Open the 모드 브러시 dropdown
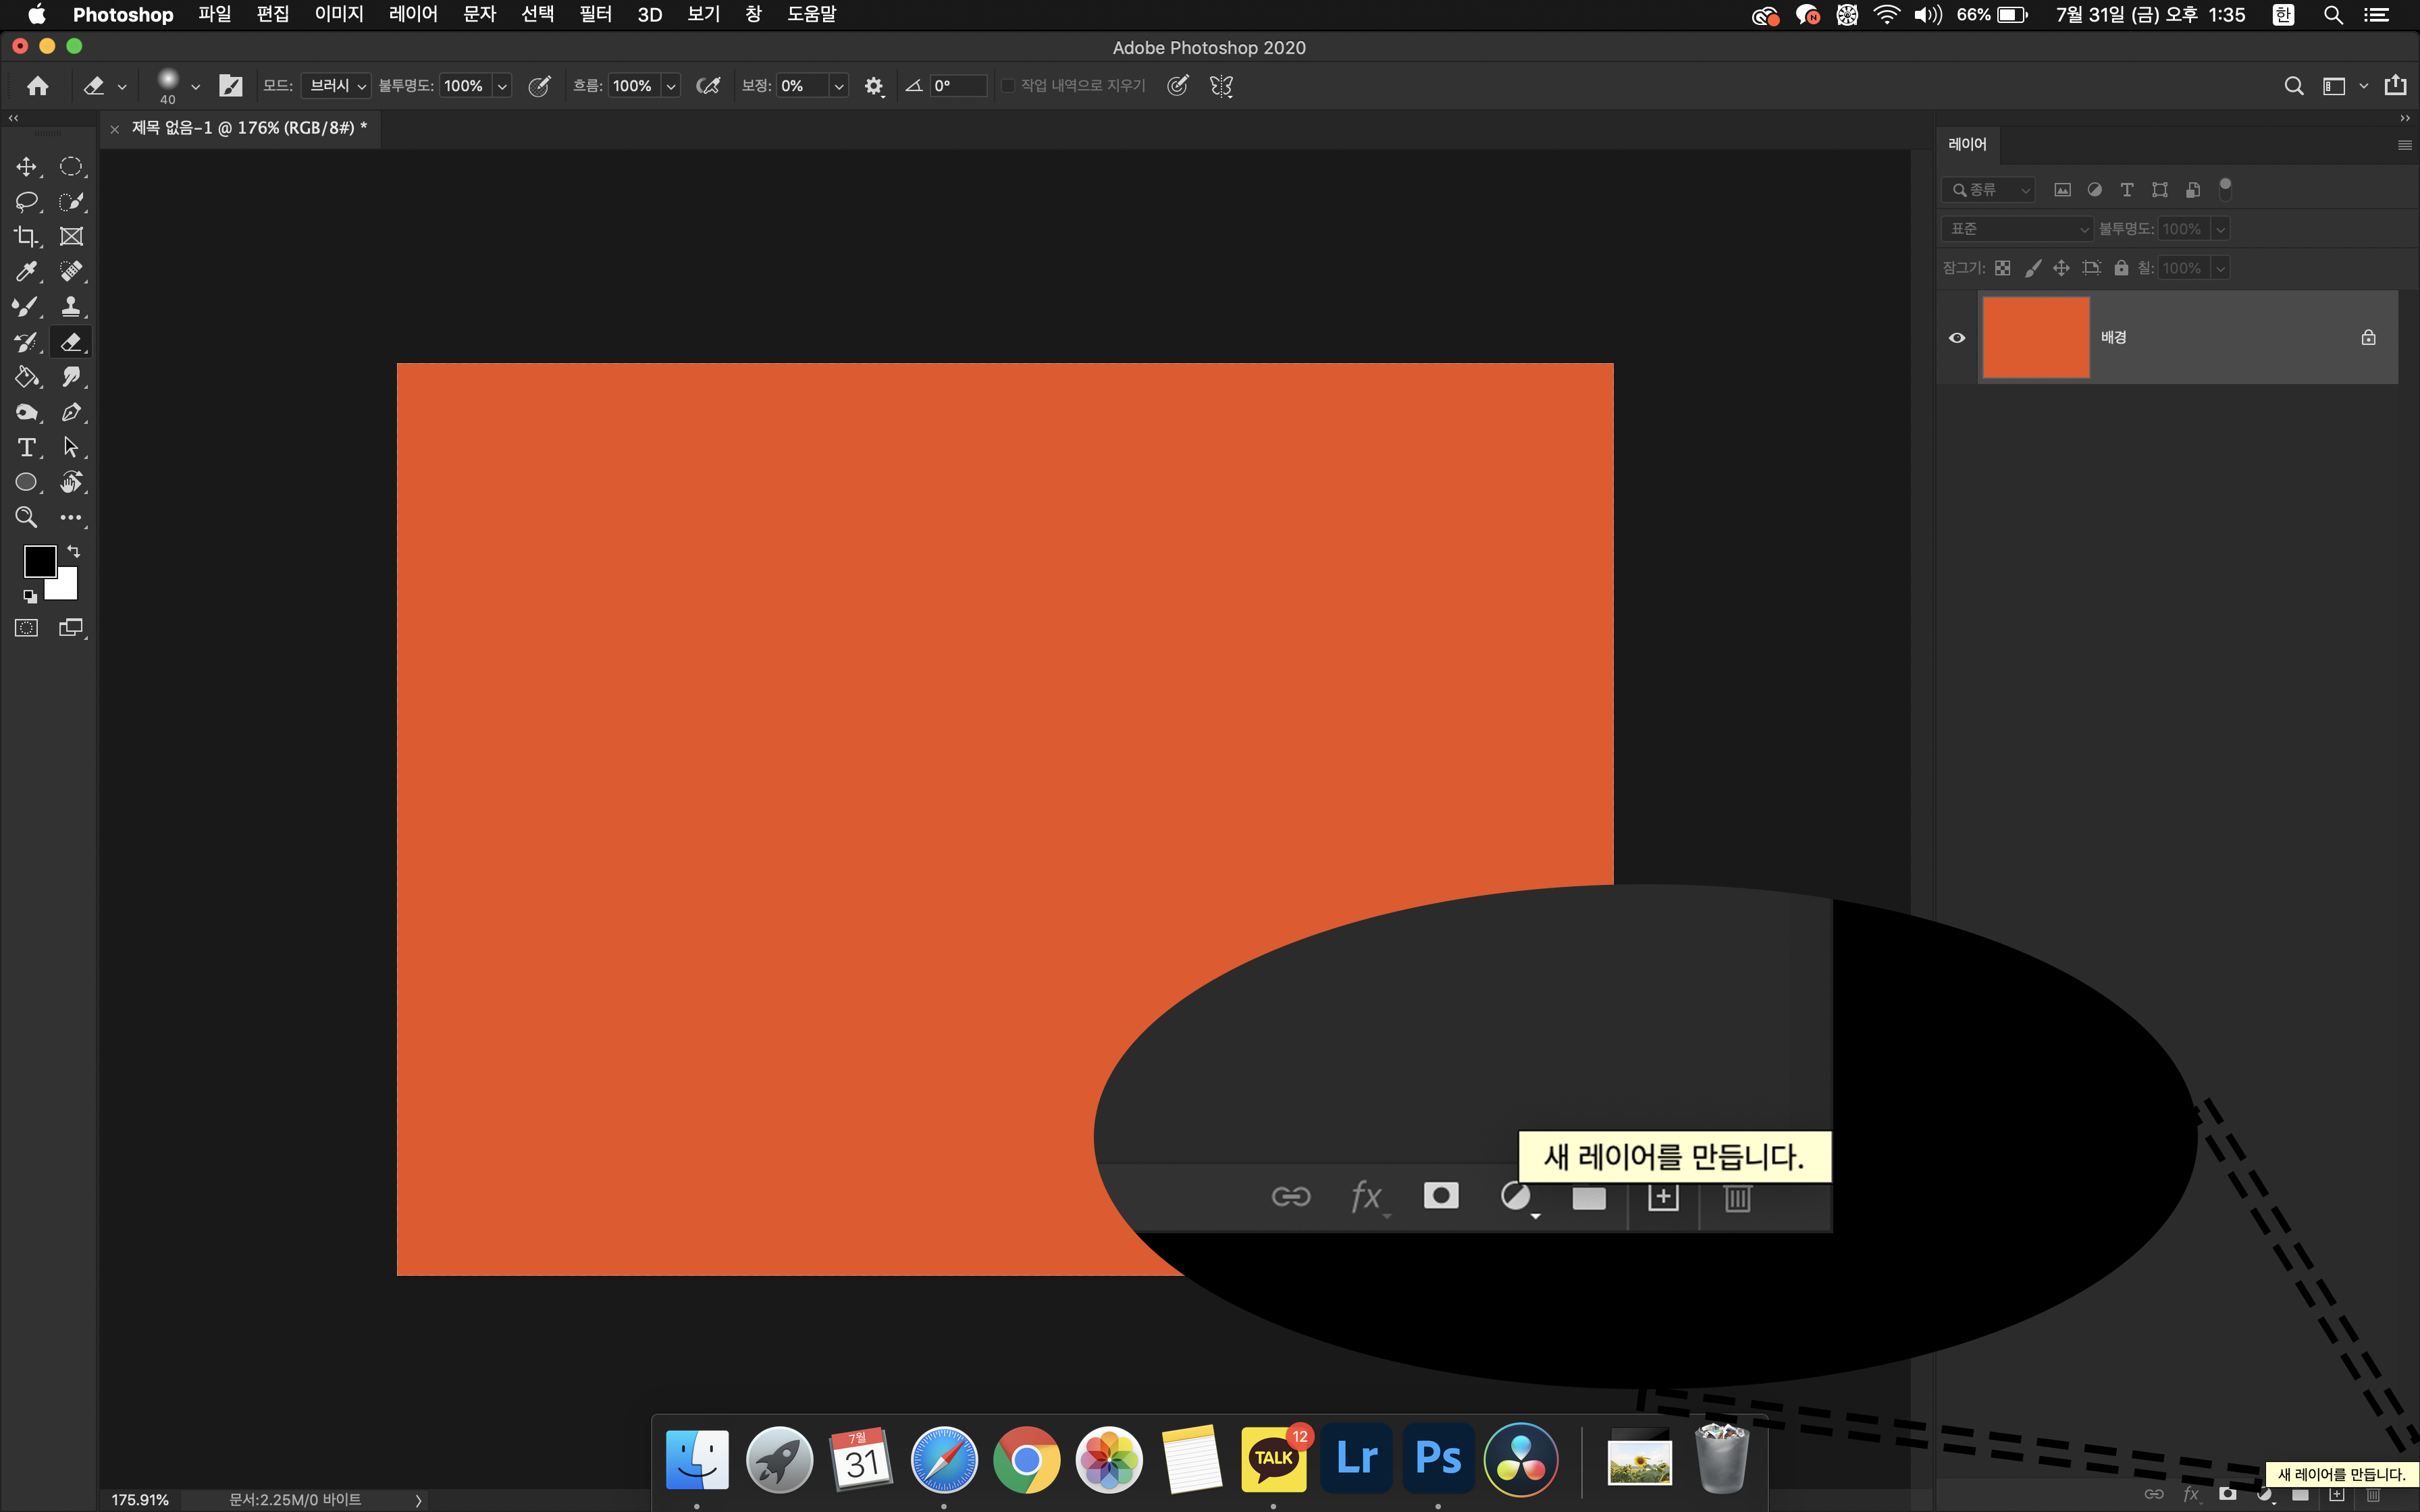Viewport: 2420px width, 1512px height. [336, 86]
